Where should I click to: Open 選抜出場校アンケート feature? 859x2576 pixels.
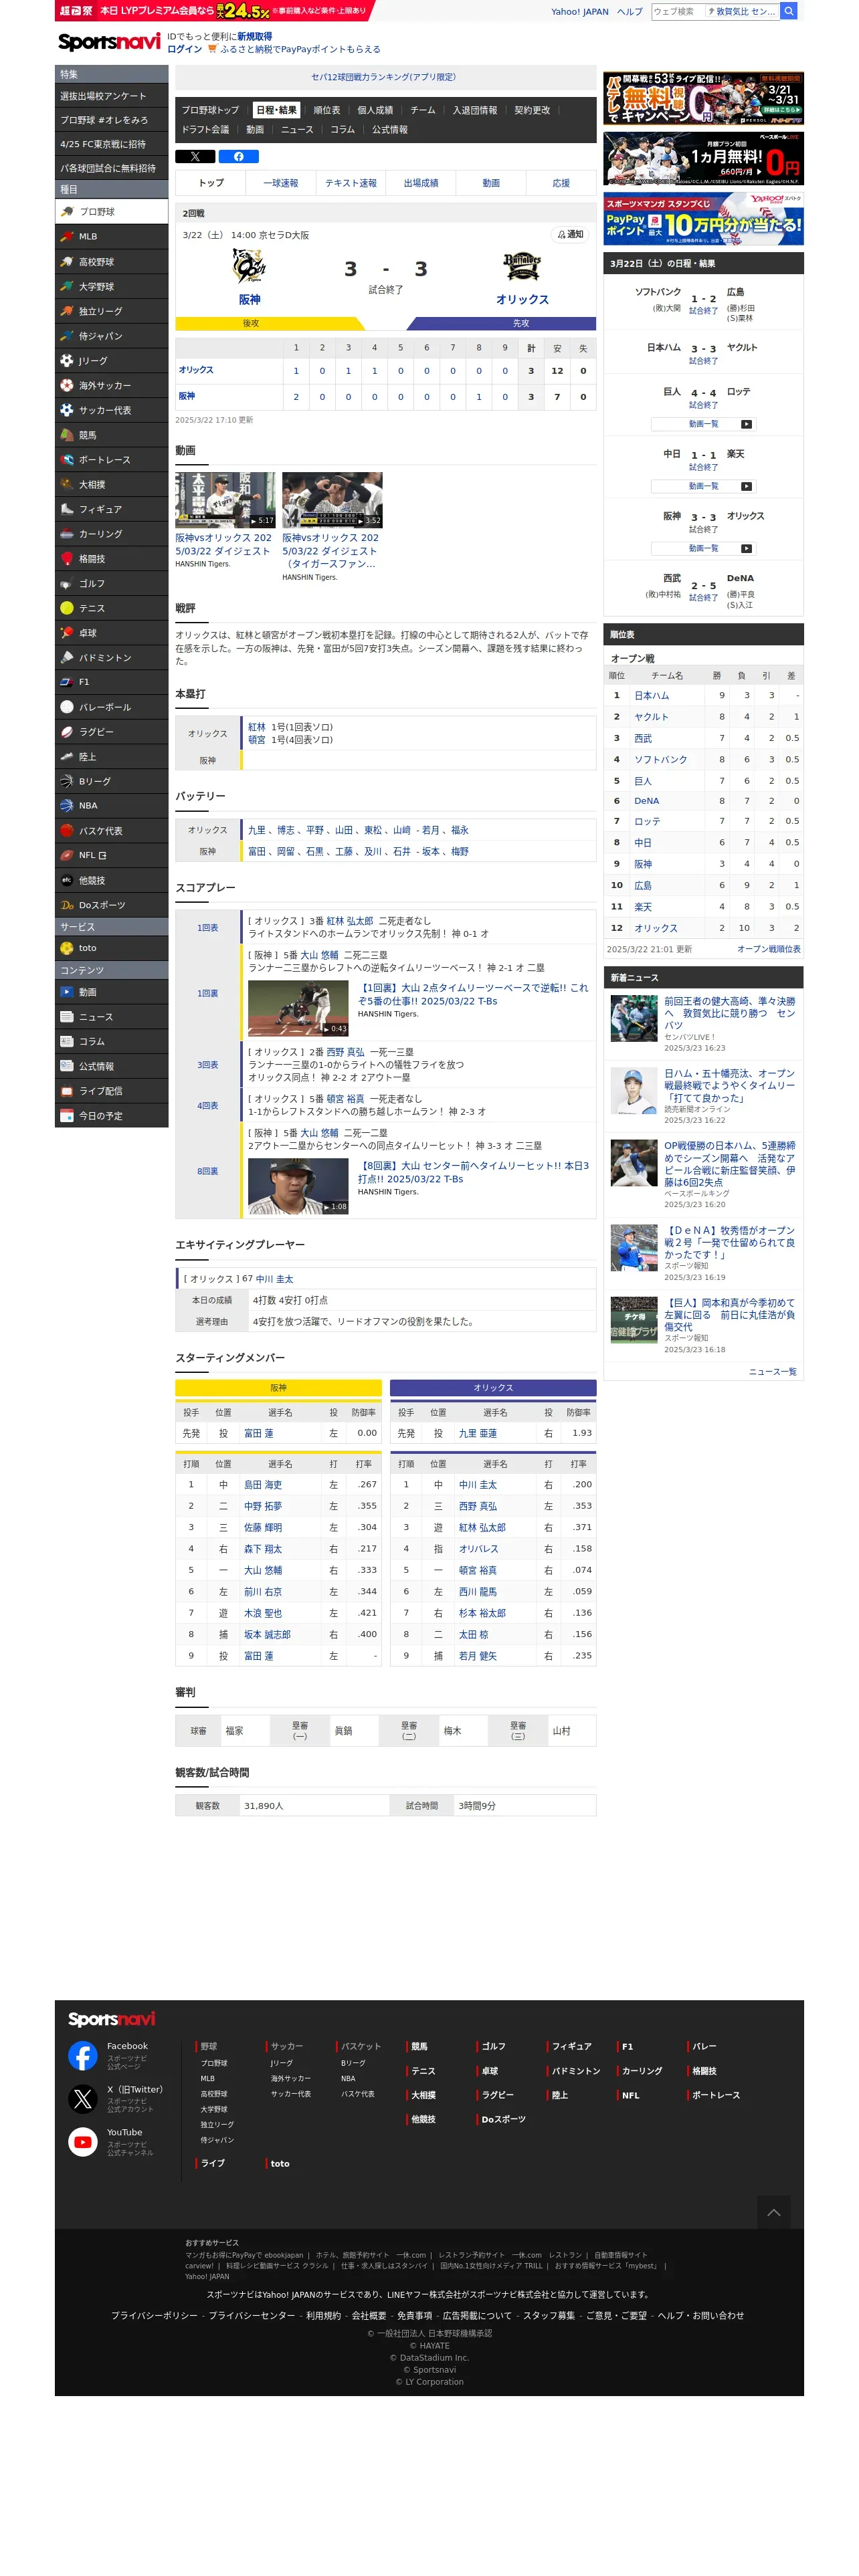(x=111, y=96)
